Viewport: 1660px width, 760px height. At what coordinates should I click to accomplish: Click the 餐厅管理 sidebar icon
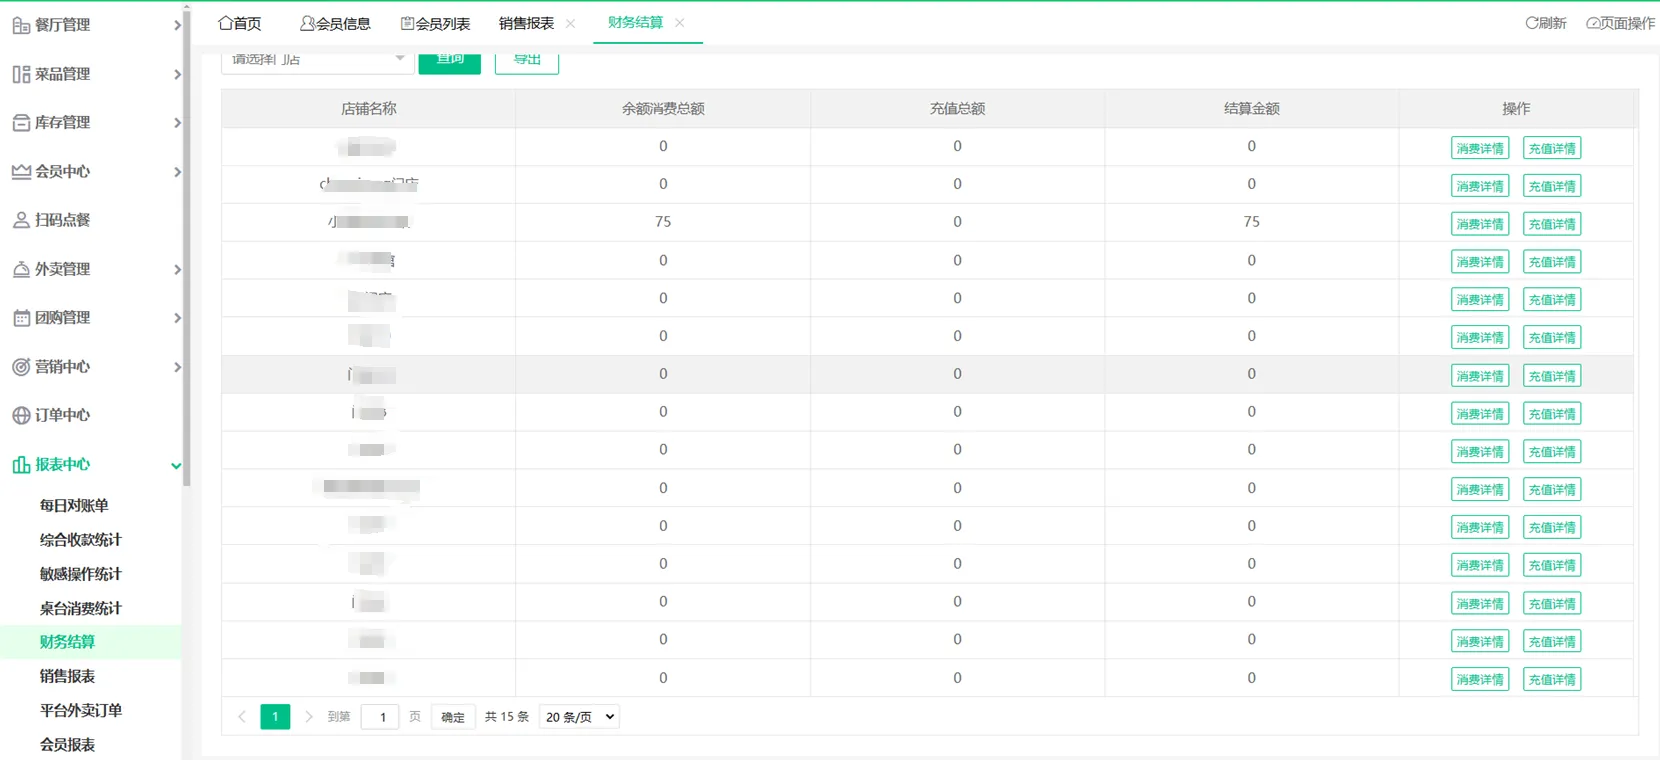pos(21,26)
